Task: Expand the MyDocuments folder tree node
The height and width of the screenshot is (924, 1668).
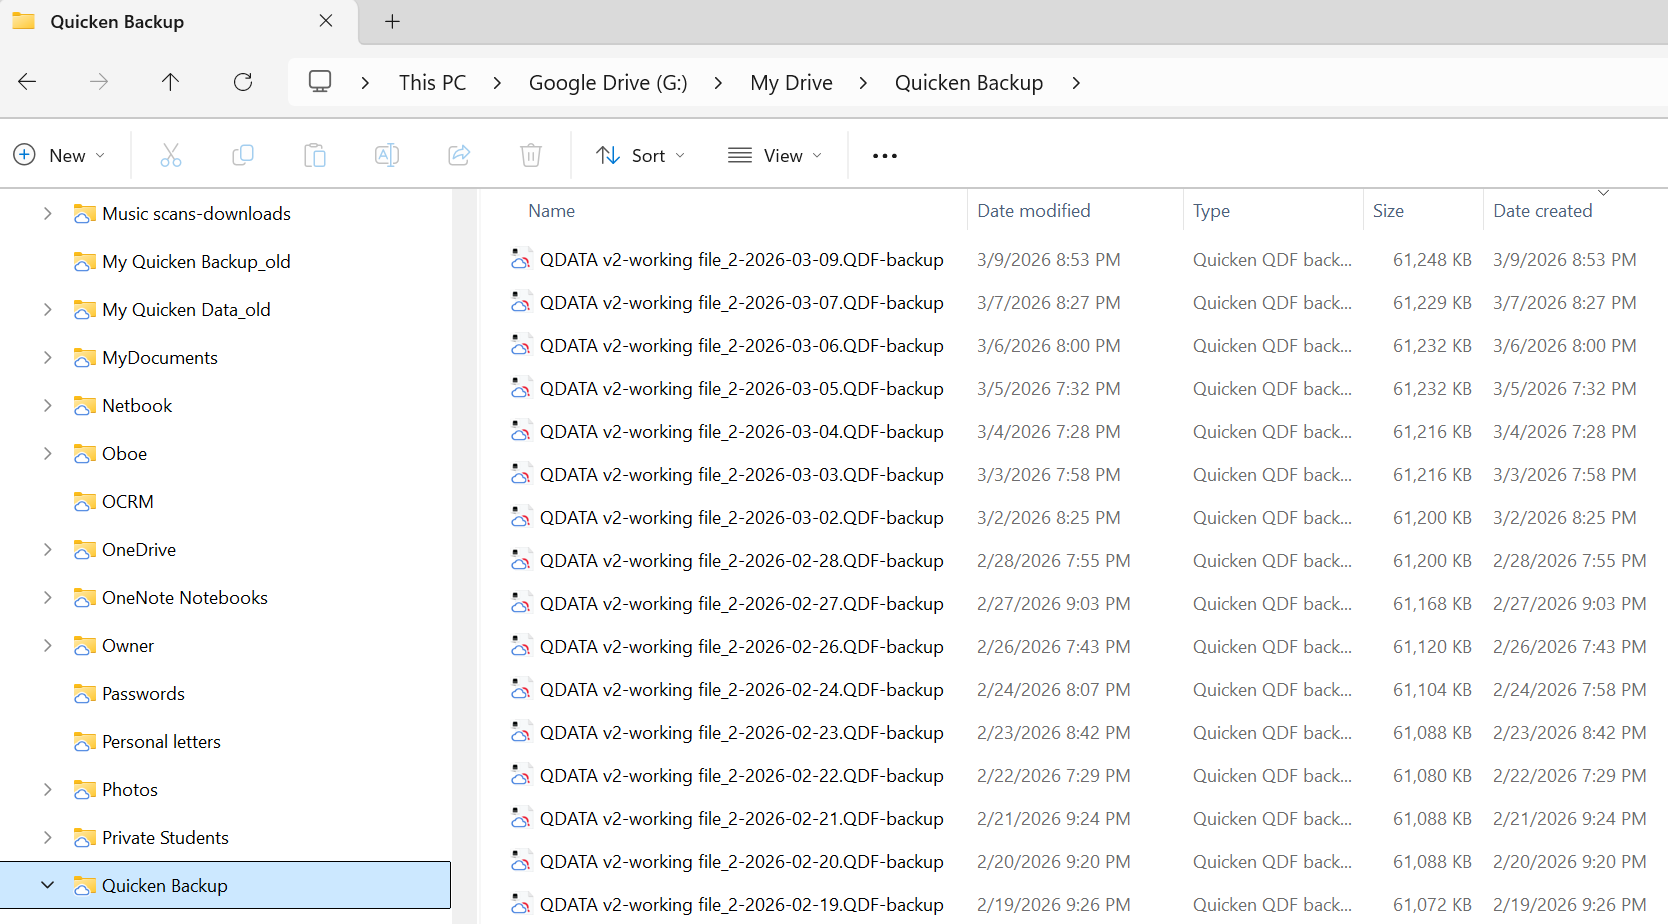Action: [47, 358]
